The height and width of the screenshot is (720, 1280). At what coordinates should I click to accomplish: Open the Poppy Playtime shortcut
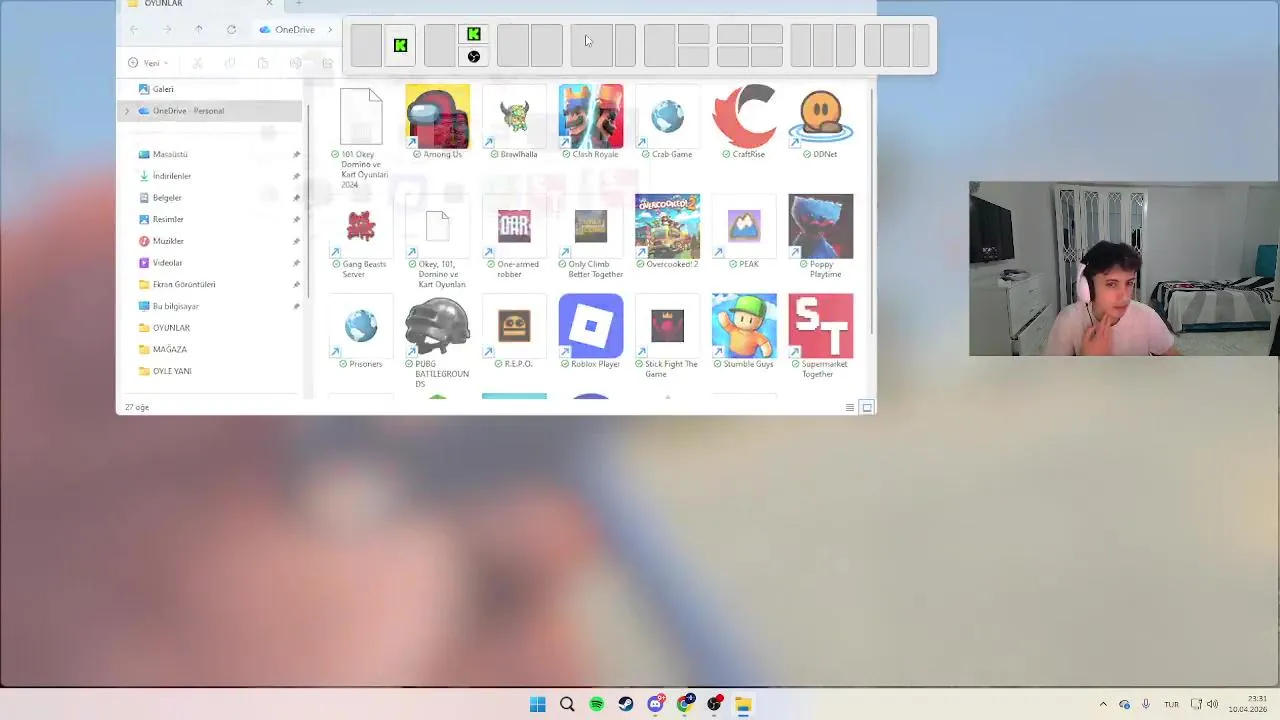(820, 237)
